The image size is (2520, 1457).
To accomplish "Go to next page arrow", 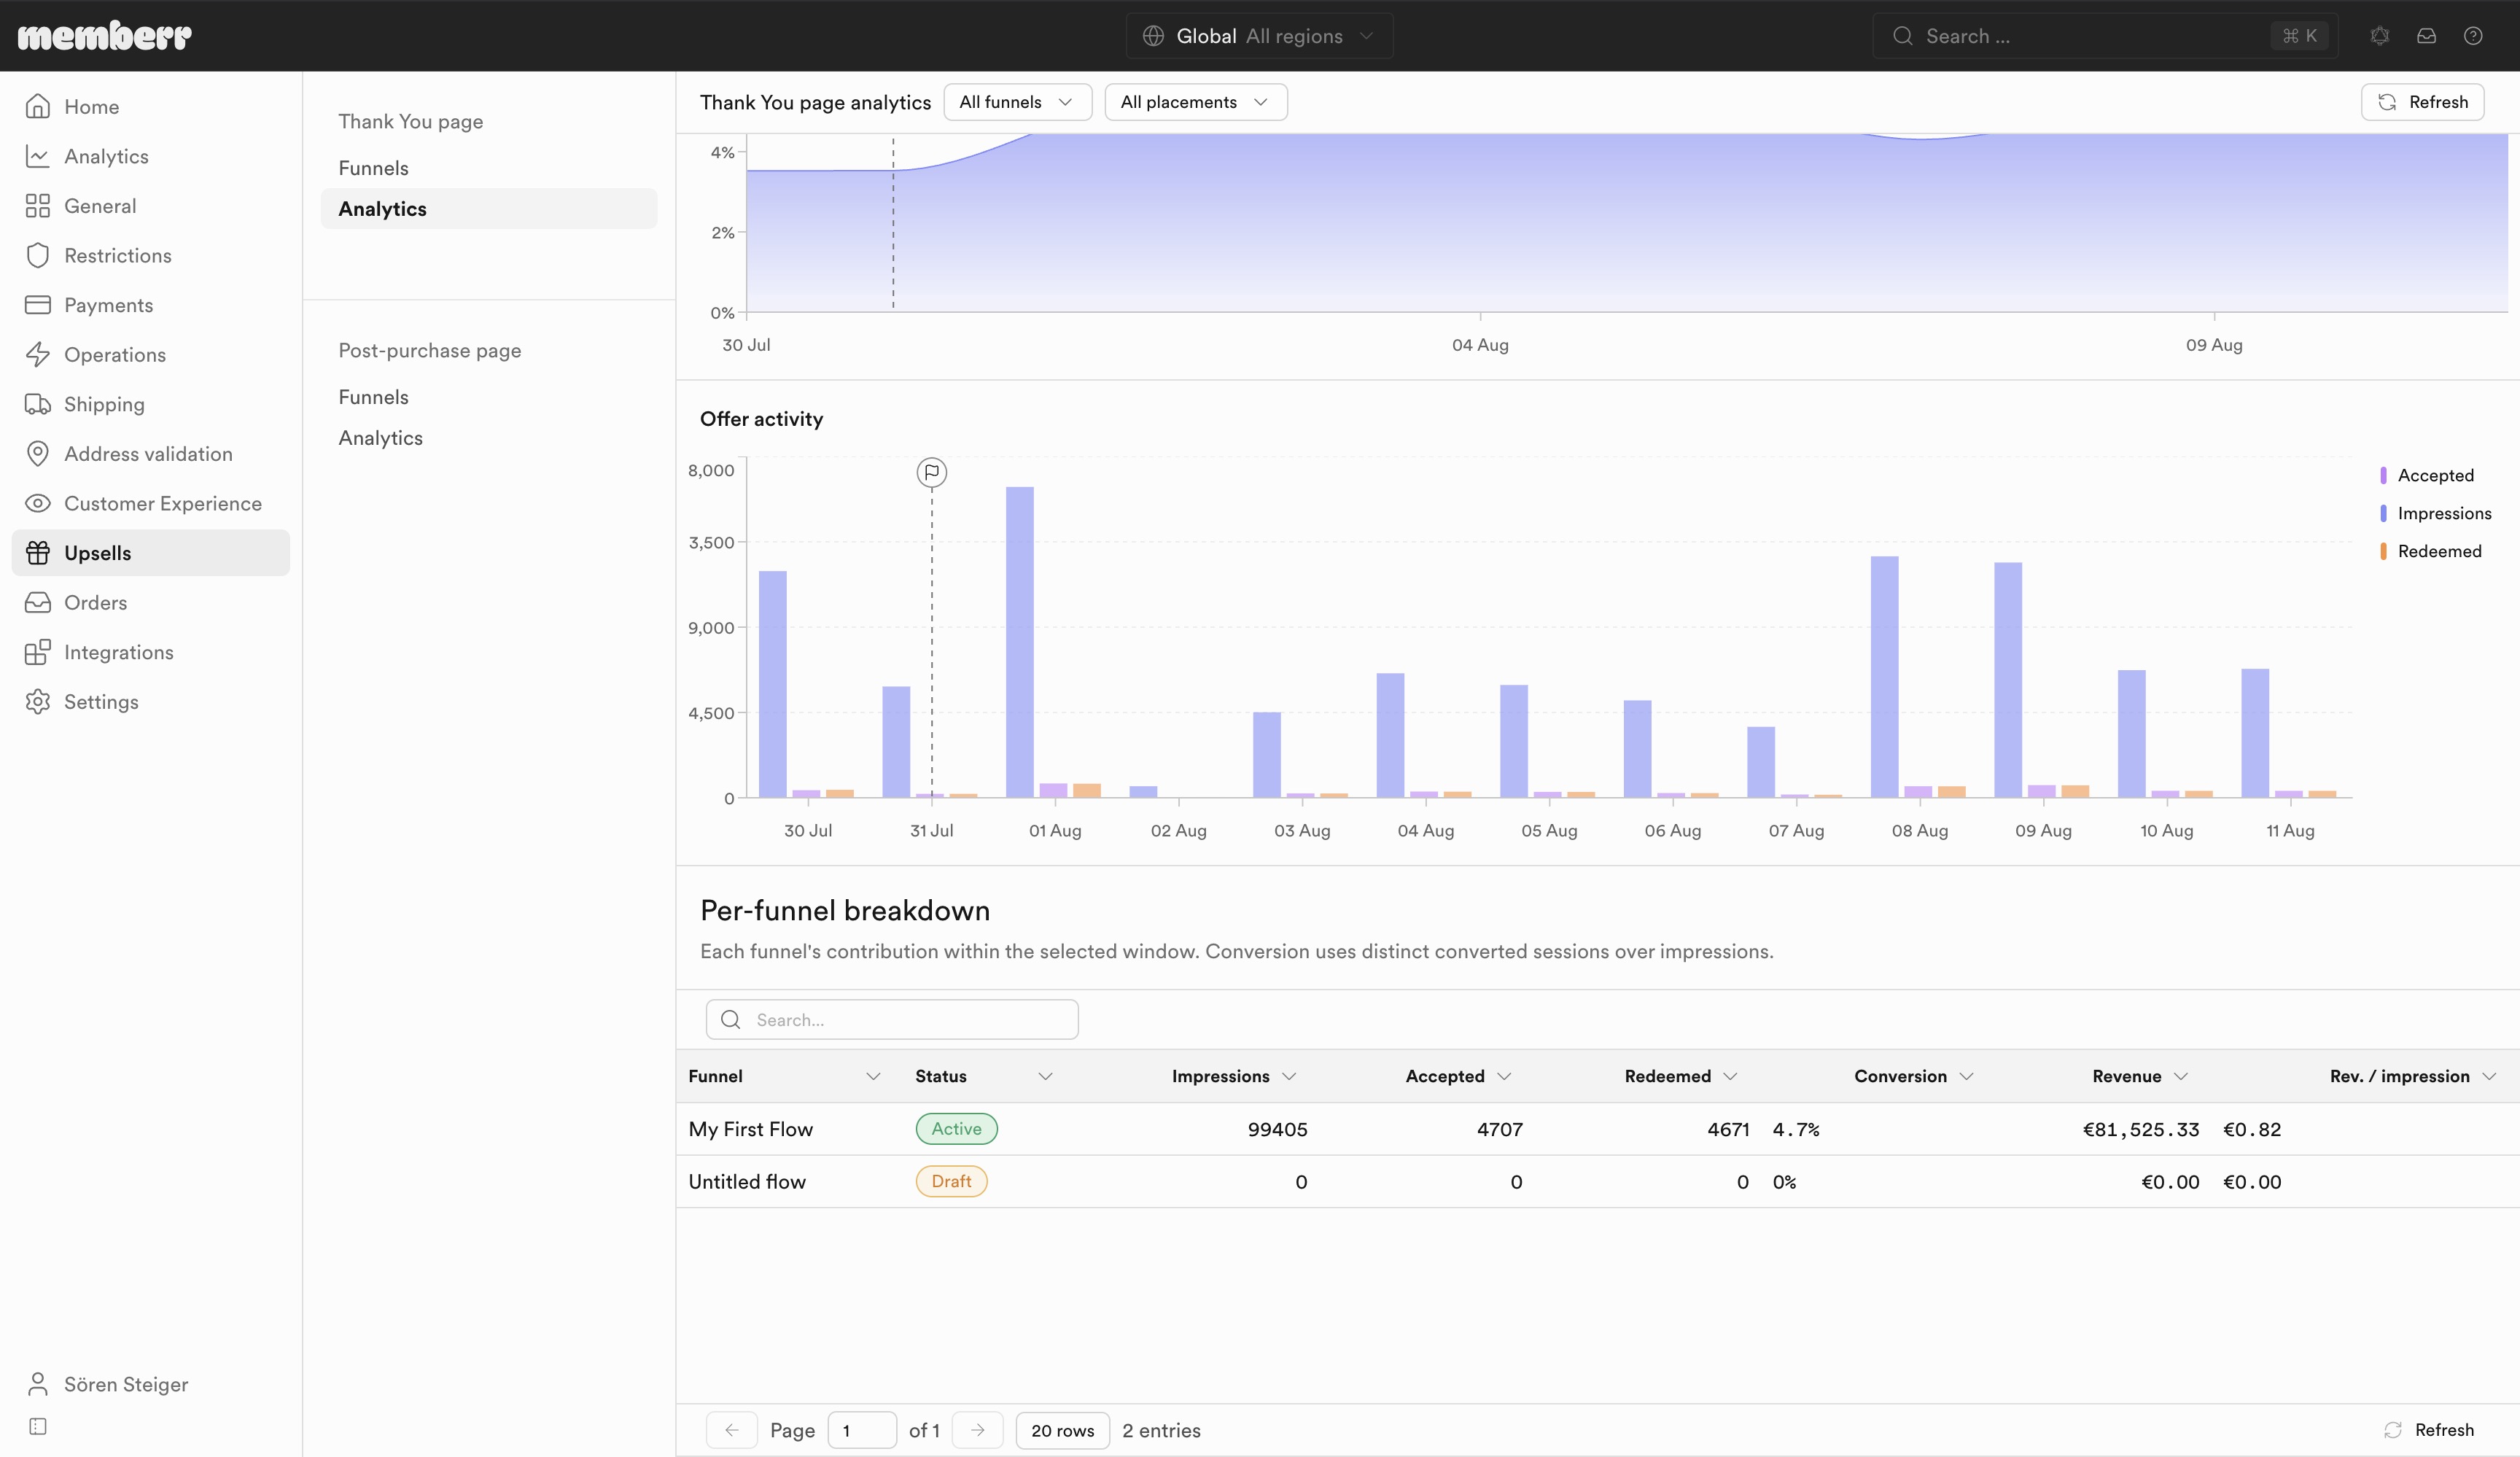I will pyautogui.click(x=978, y=1430).
